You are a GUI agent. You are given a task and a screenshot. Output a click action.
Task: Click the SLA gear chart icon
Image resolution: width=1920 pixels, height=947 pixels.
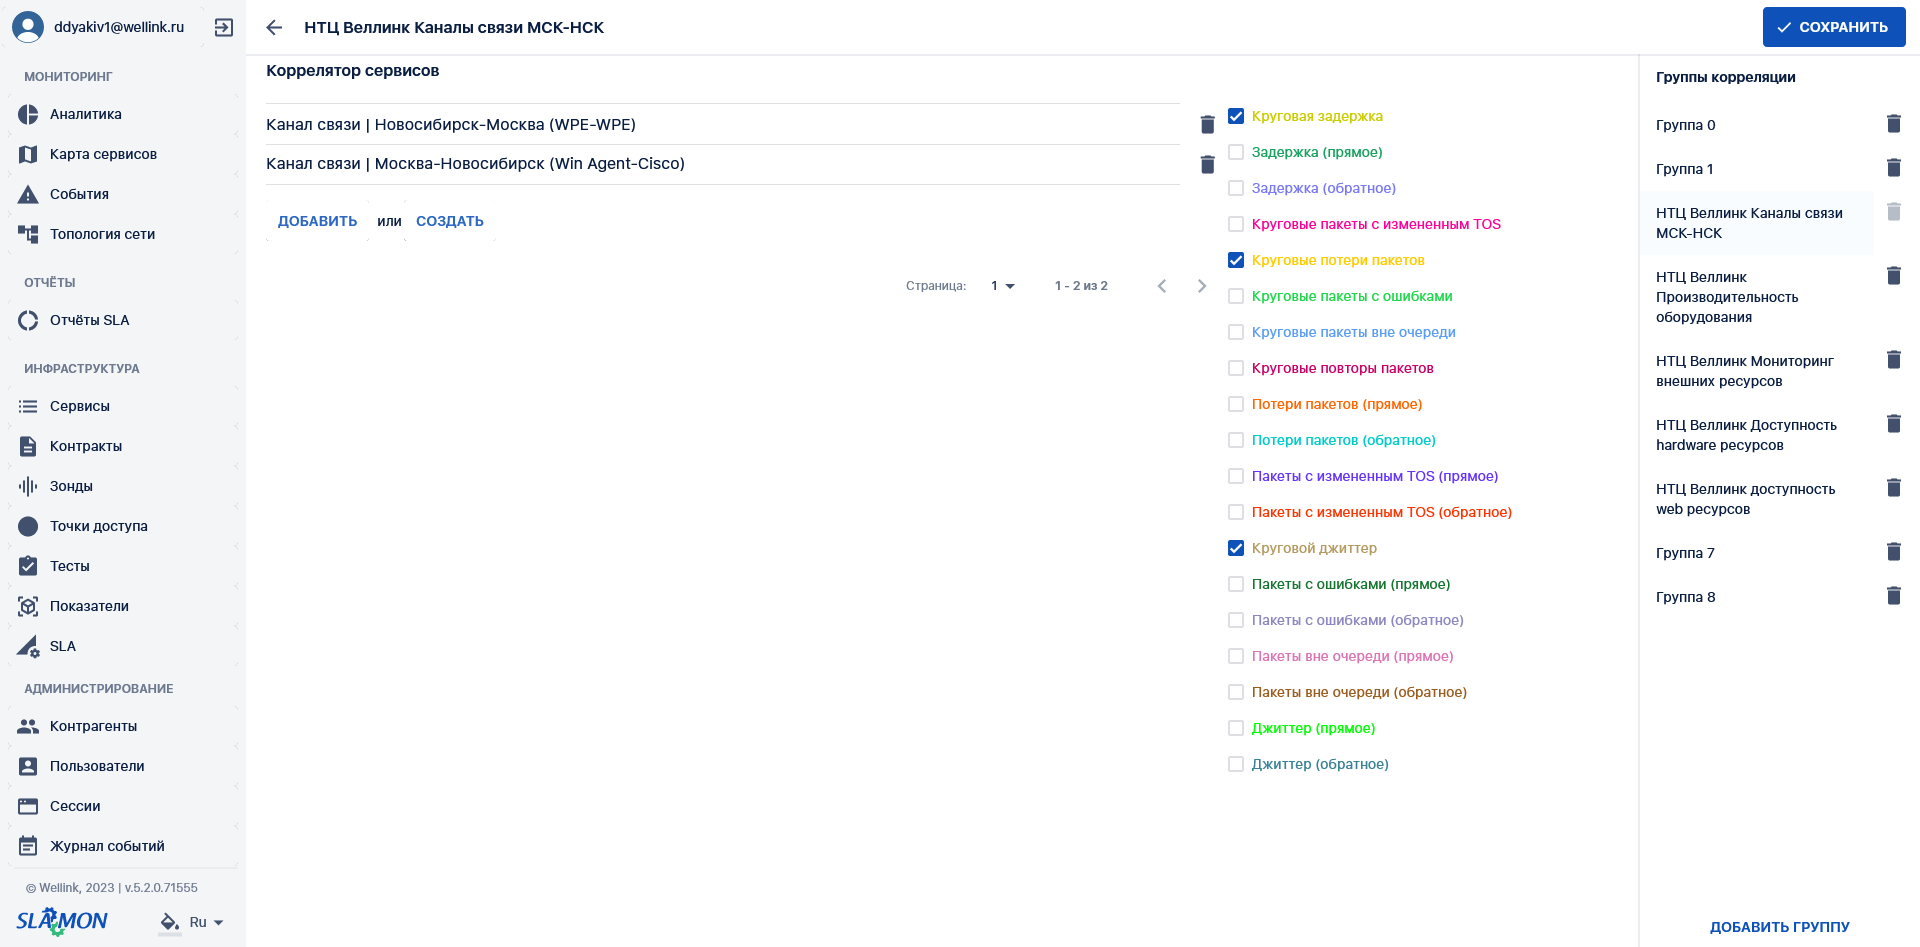28,646
